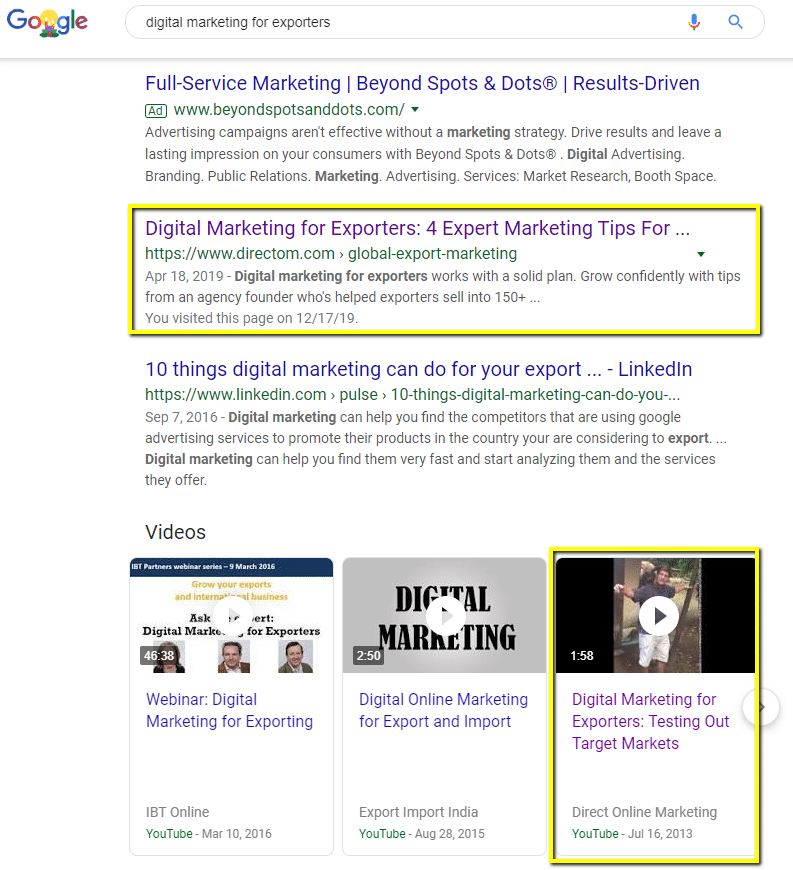Click the Ad badge label
793x870 pixels.
(156, 111)
